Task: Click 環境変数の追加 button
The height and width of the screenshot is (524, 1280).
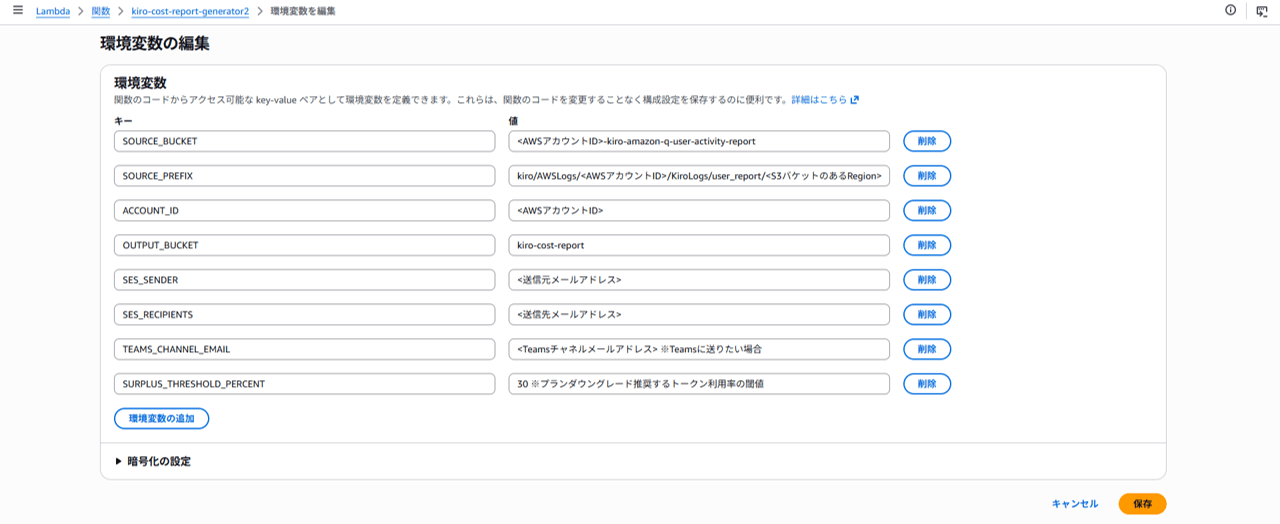Action: coord(162,418)
